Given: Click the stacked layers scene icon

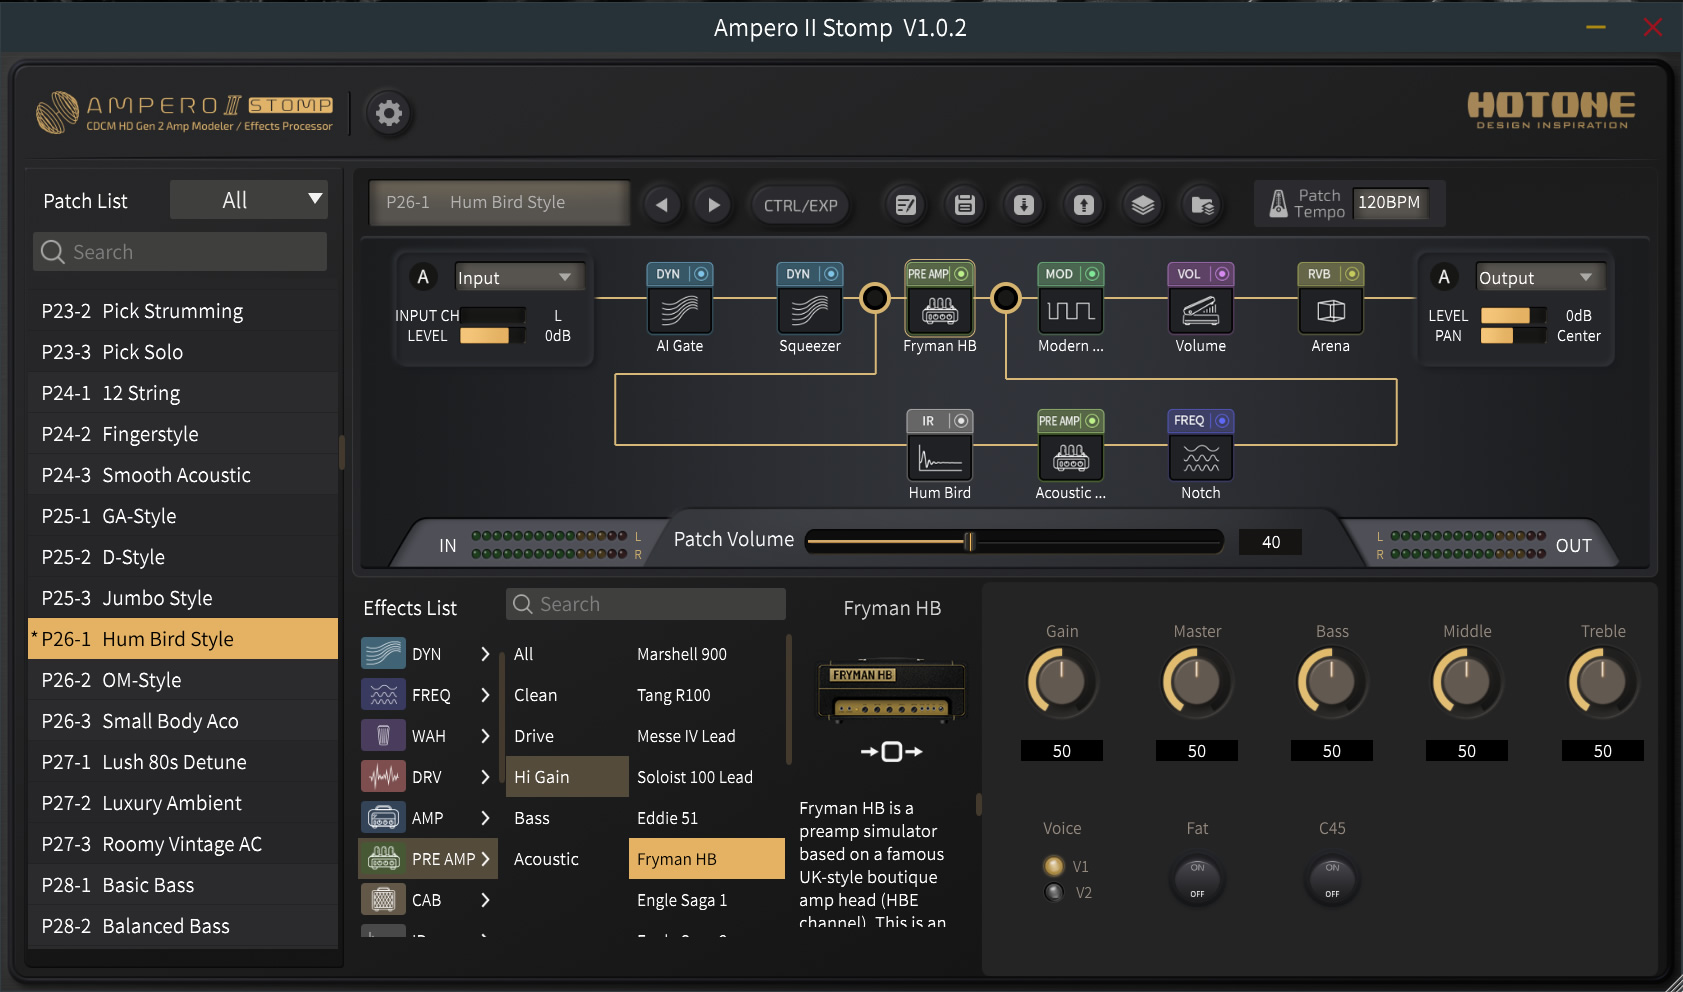Looking at the screenshot, I should tap(1143, 205).
